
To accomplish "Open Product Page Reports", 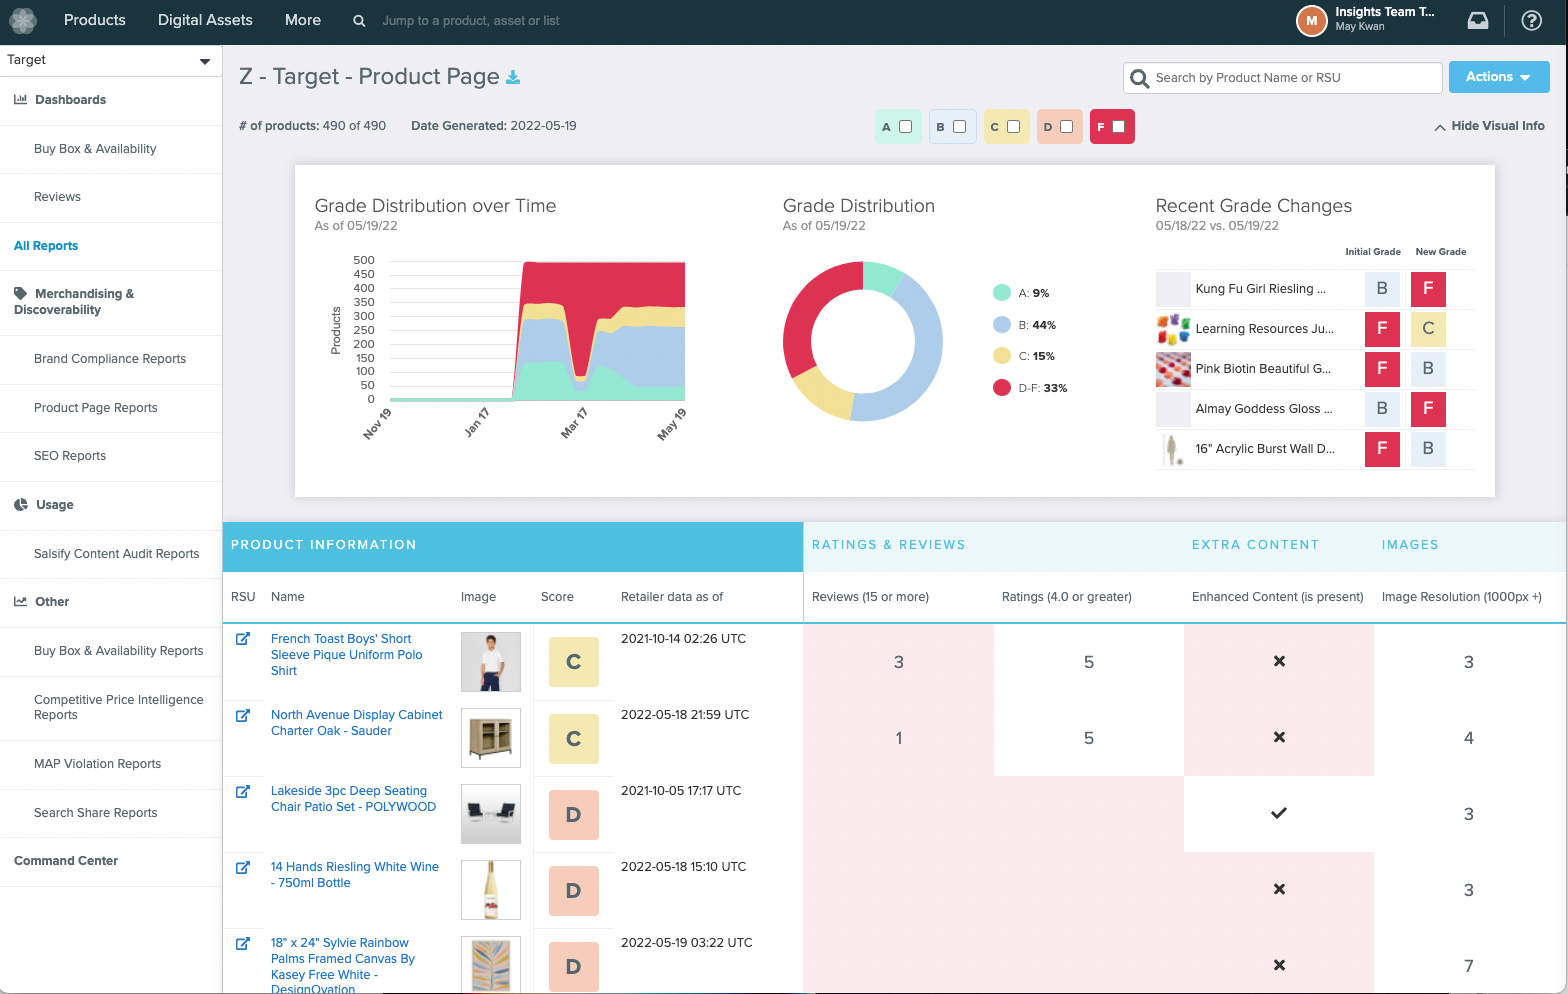I will click(96, 408).
